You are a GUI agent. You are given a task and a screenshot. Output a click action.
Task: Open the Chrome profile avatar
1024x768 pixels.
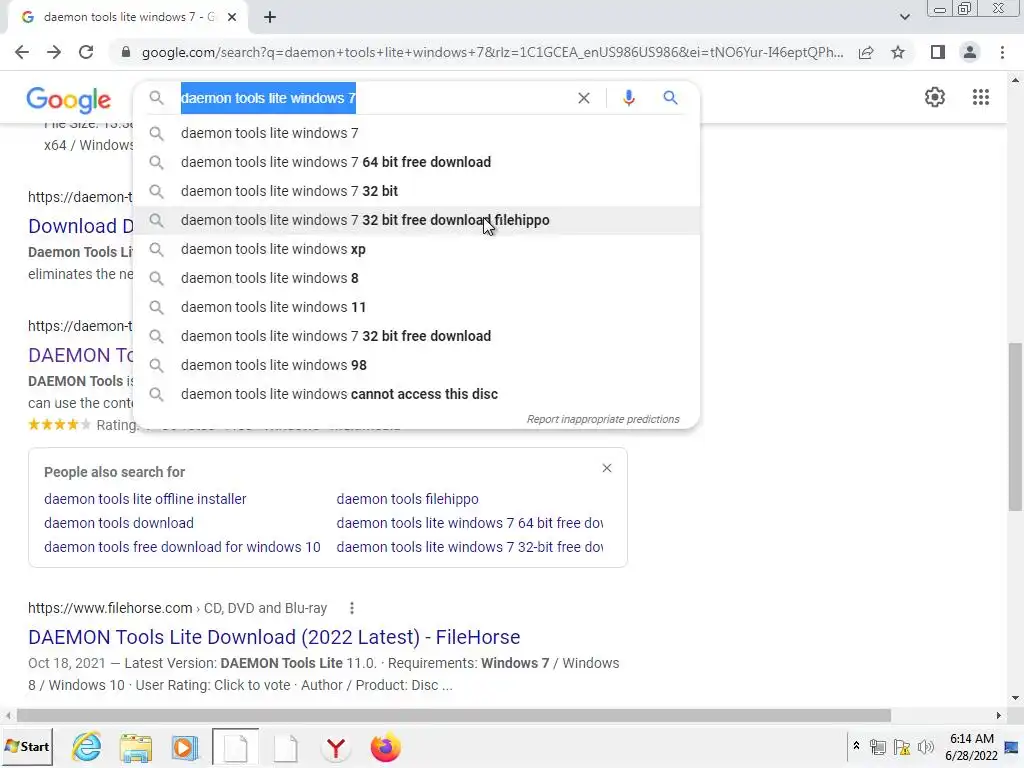click(970, 52)
